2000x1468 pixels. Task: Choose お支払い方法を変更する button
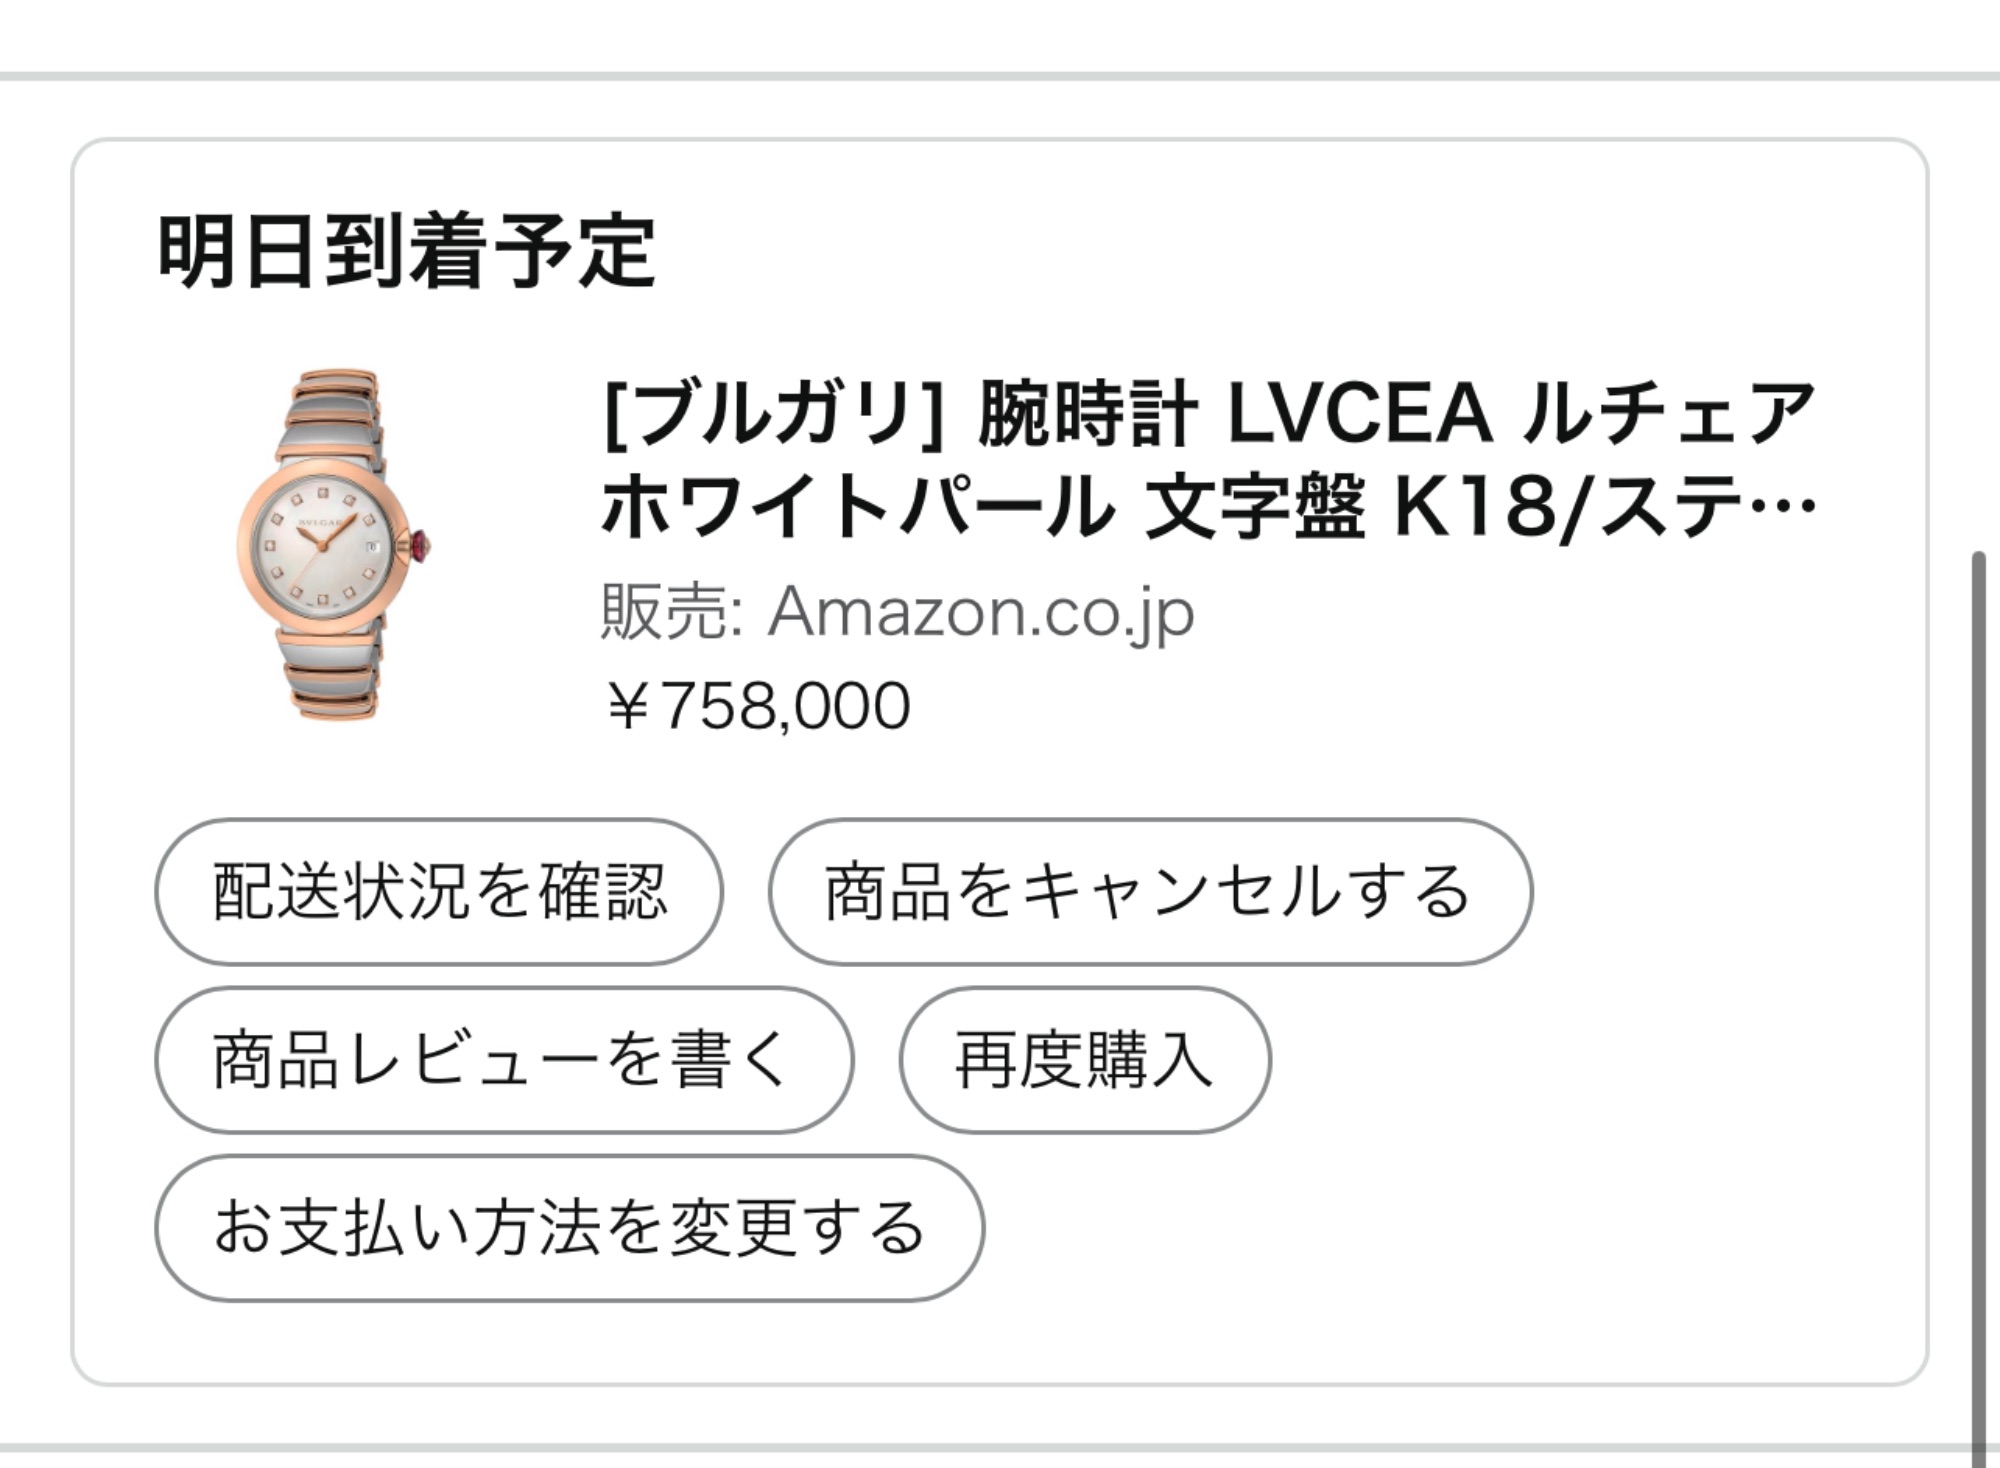coord(569,1227)
